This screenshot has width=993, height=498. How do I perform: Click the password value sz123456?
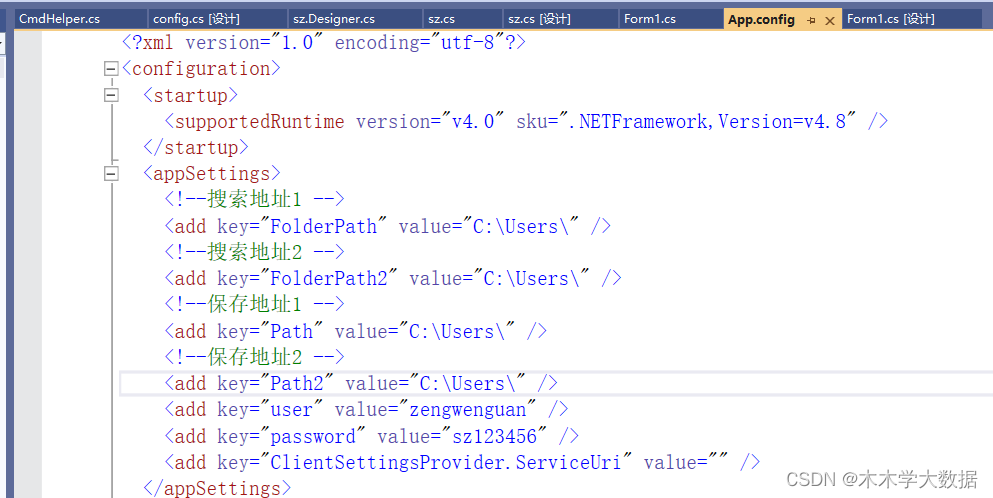[x=495, y=436]
